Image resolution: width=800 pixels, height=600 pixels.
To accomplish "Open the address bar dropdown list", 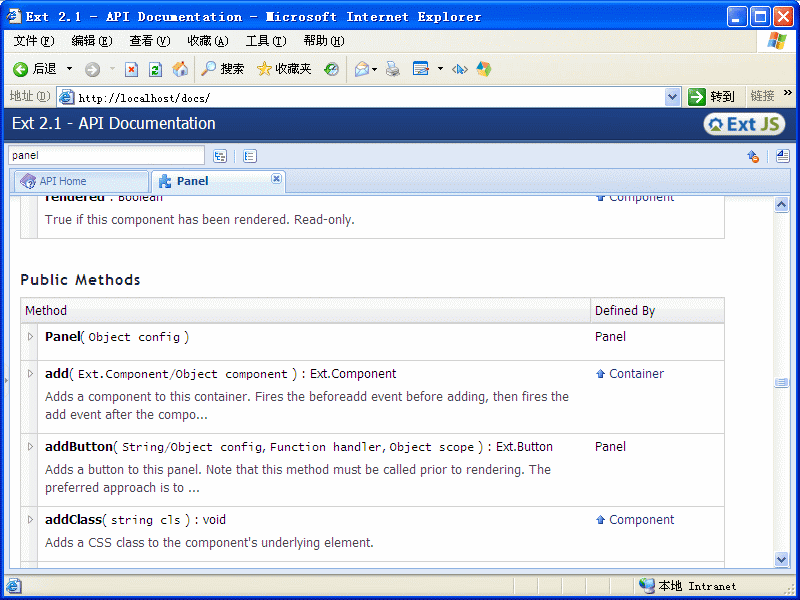I will [x=672, y=97].
